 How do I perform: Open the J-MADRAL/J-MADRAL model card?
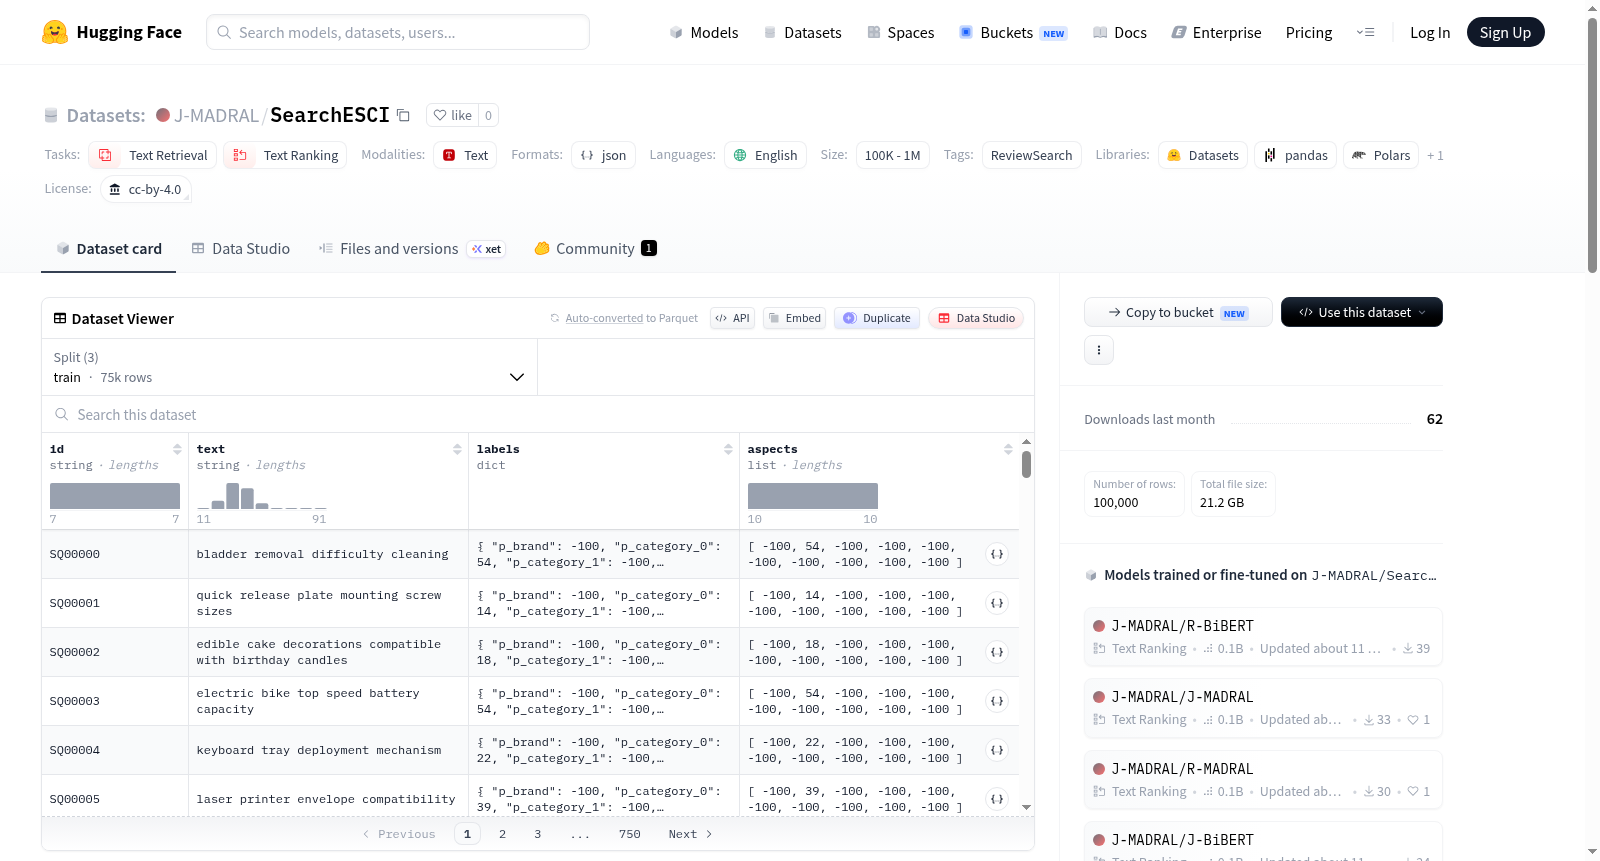click(1263, 707)
